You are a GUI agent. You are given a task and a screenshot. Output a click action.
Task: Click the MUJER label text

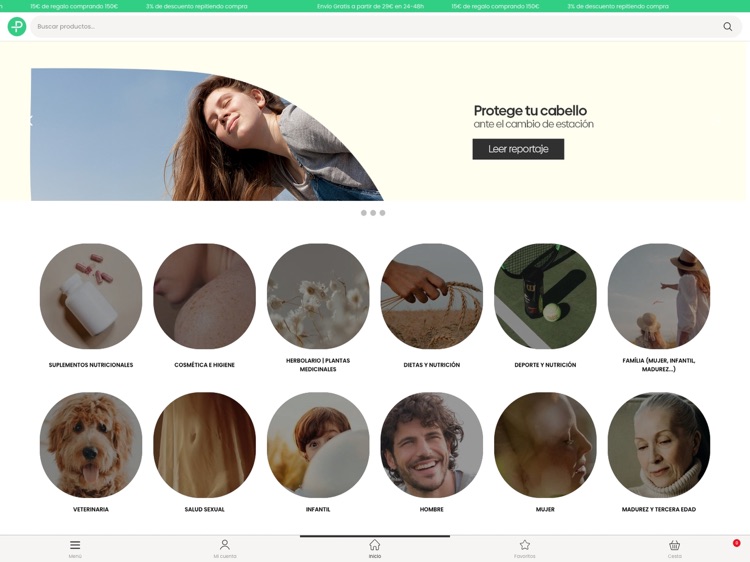[x=545, y=509]
